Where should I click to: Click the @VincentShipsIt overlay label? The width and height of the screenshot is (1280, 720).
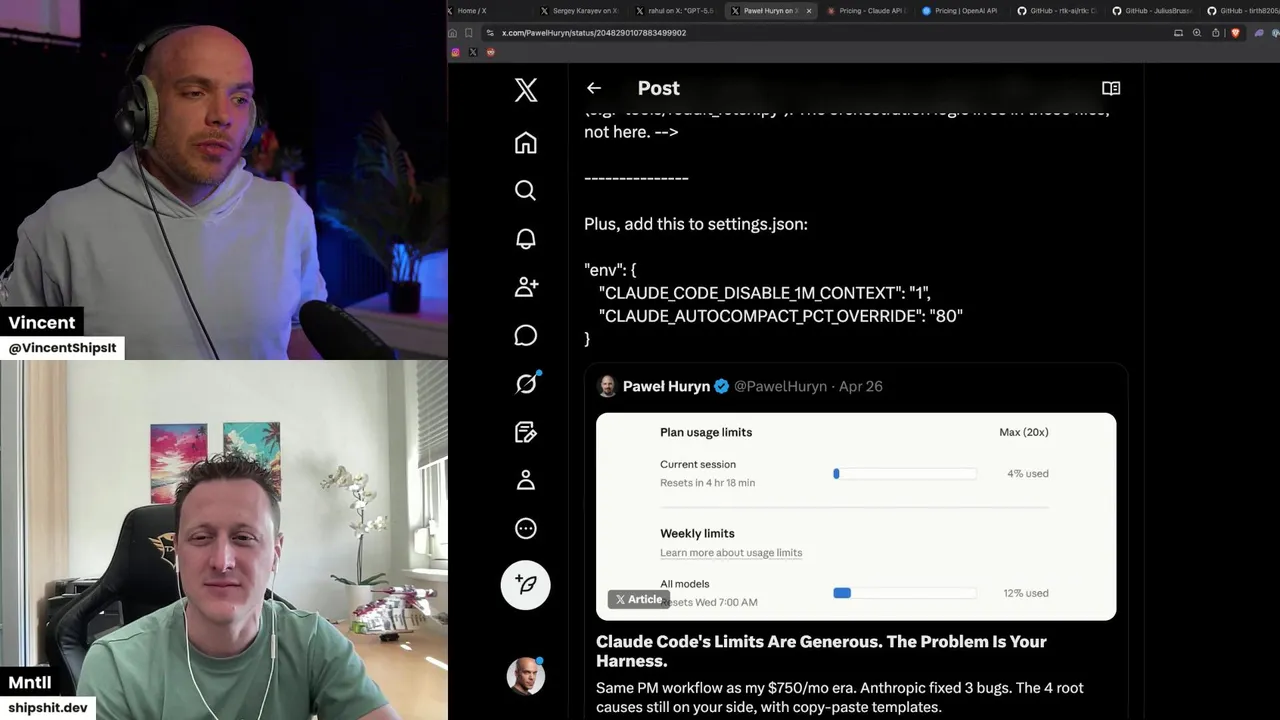coord(62,348)
